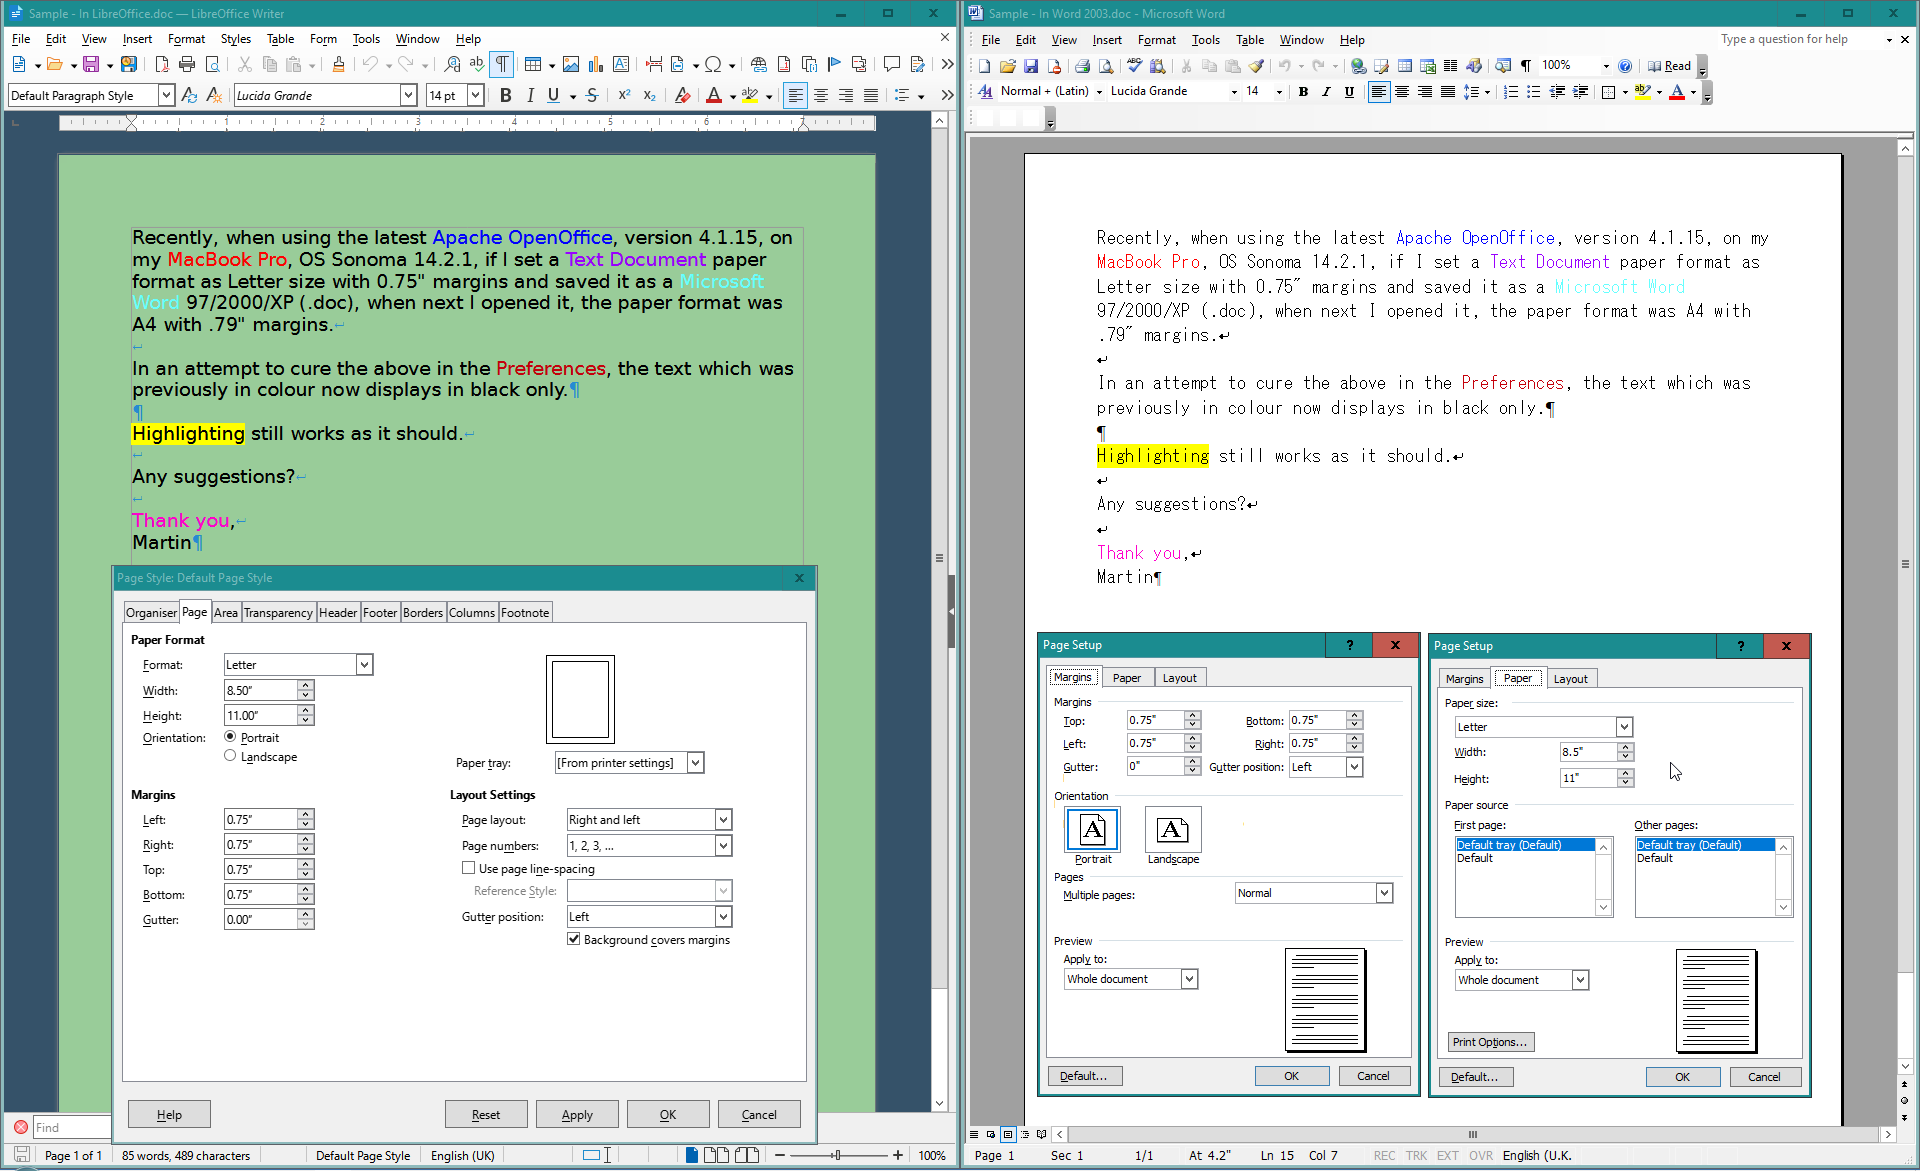The image size is (1920, 1171).
Task: Click Word yellow Highlight button
Action: click(1642, 91)
